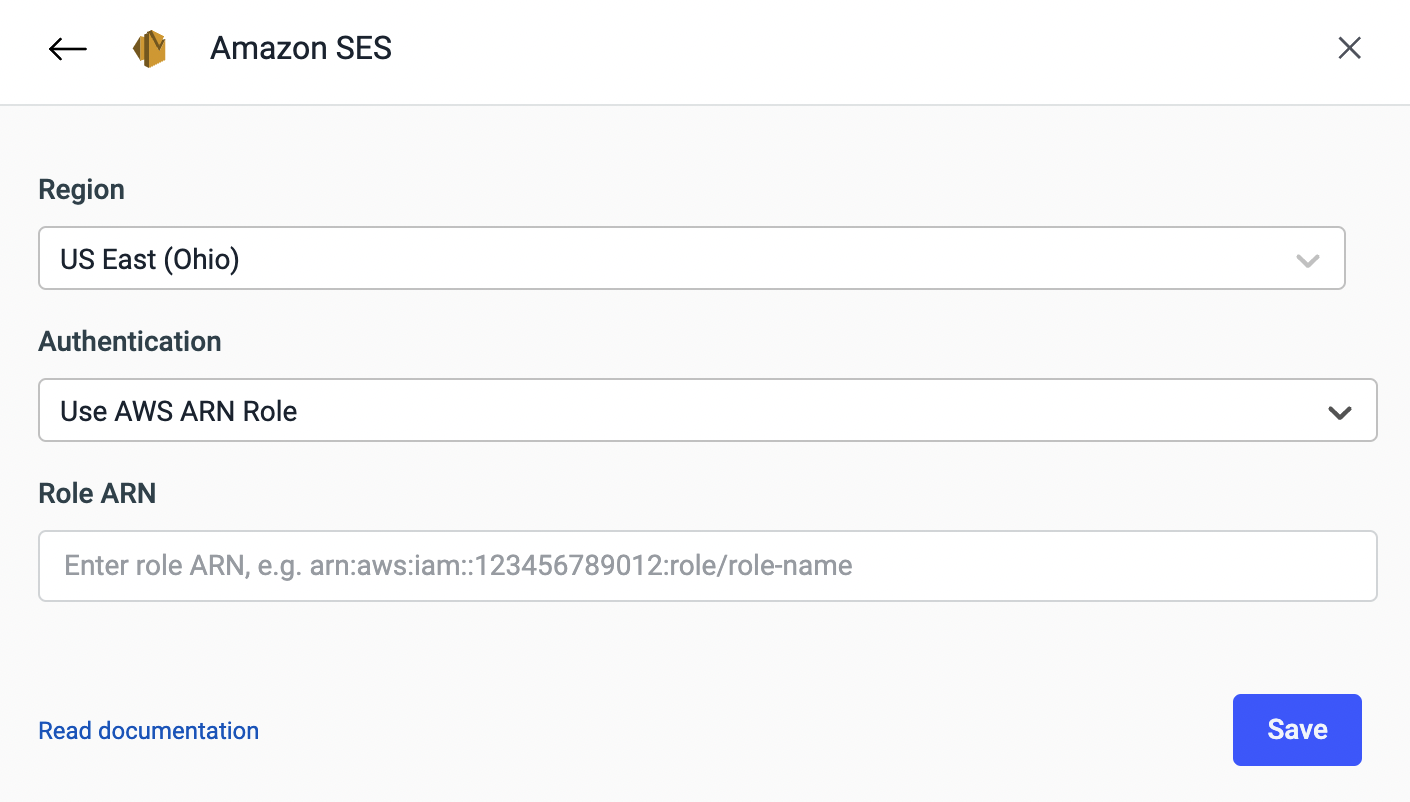This screenshot has width=1410, height=802.
Task: Open the Region dropdown
Action: [690, 259]
